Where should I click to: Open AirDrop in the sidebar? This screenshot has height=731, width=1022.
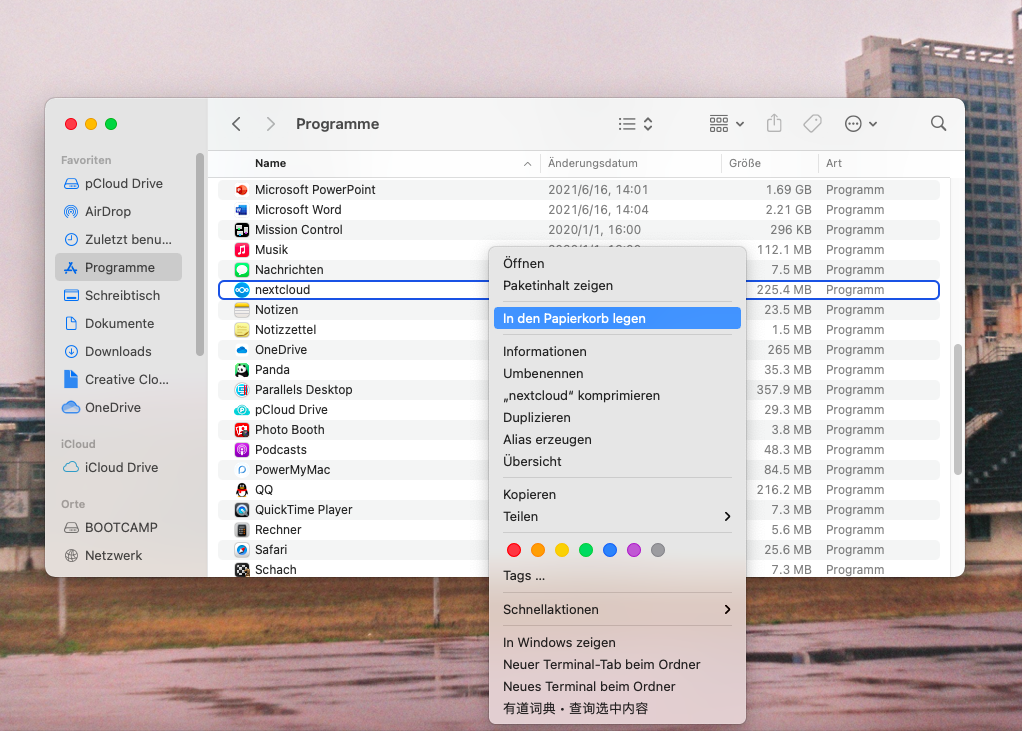coord(108,211)
